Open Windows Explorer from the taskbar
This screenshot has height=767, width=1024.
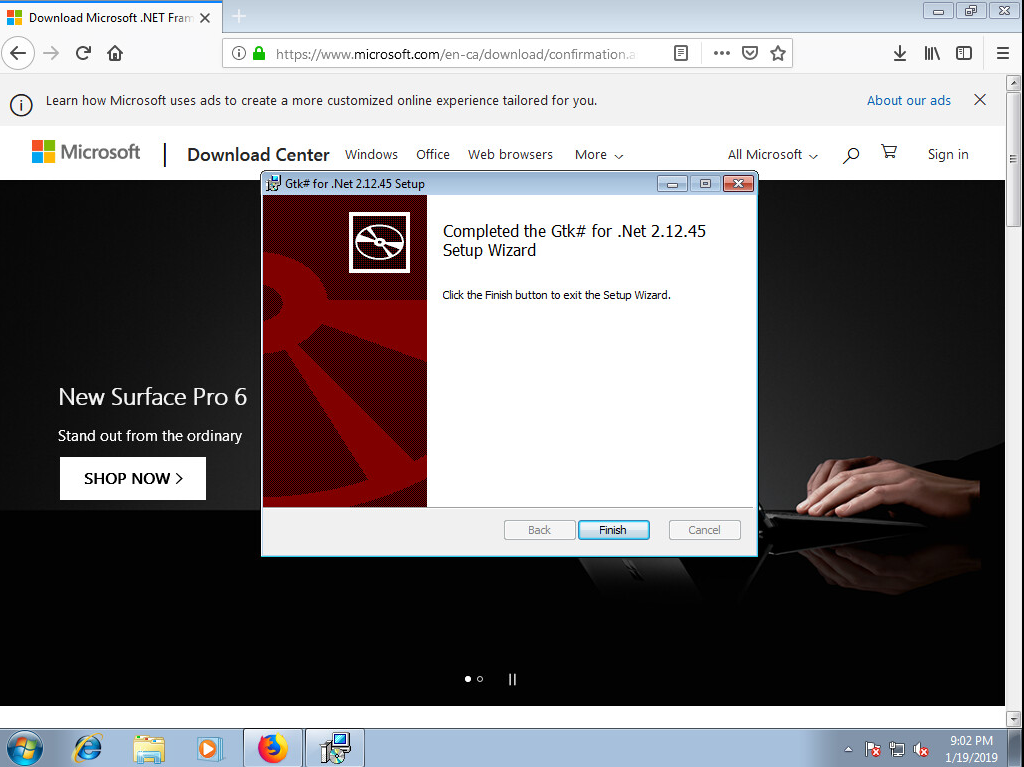point(148,748)
